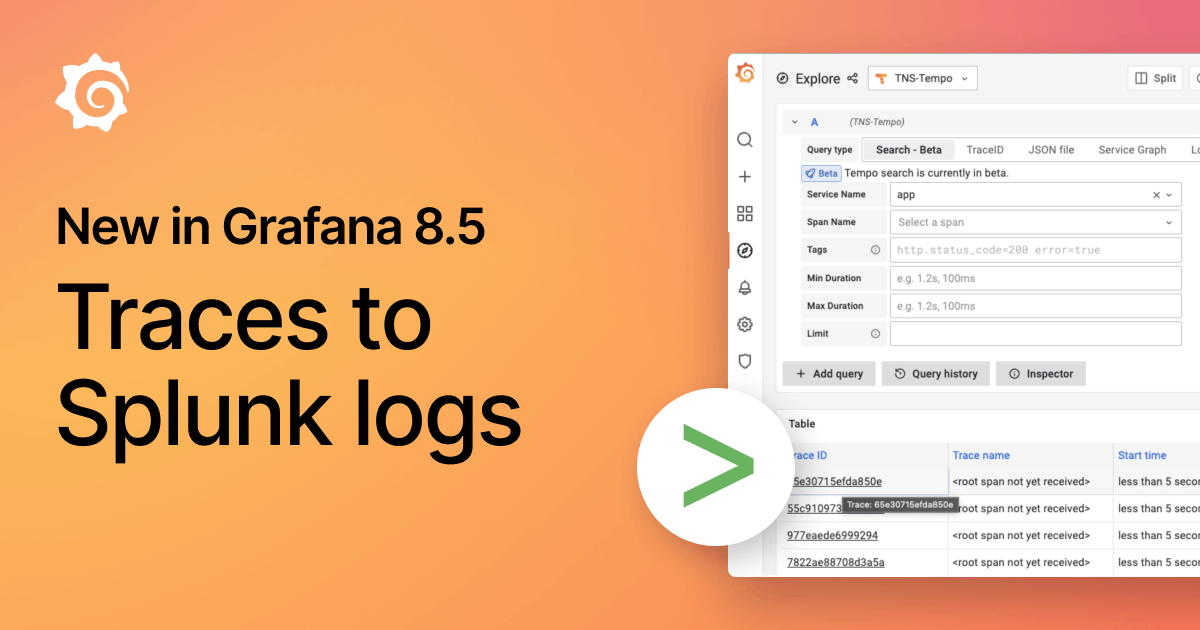The width and height of the screenshot is (1200, 630).
Task: Click the Server Admin shield icon
Action: pyautogui.click(x=744, y=361)
